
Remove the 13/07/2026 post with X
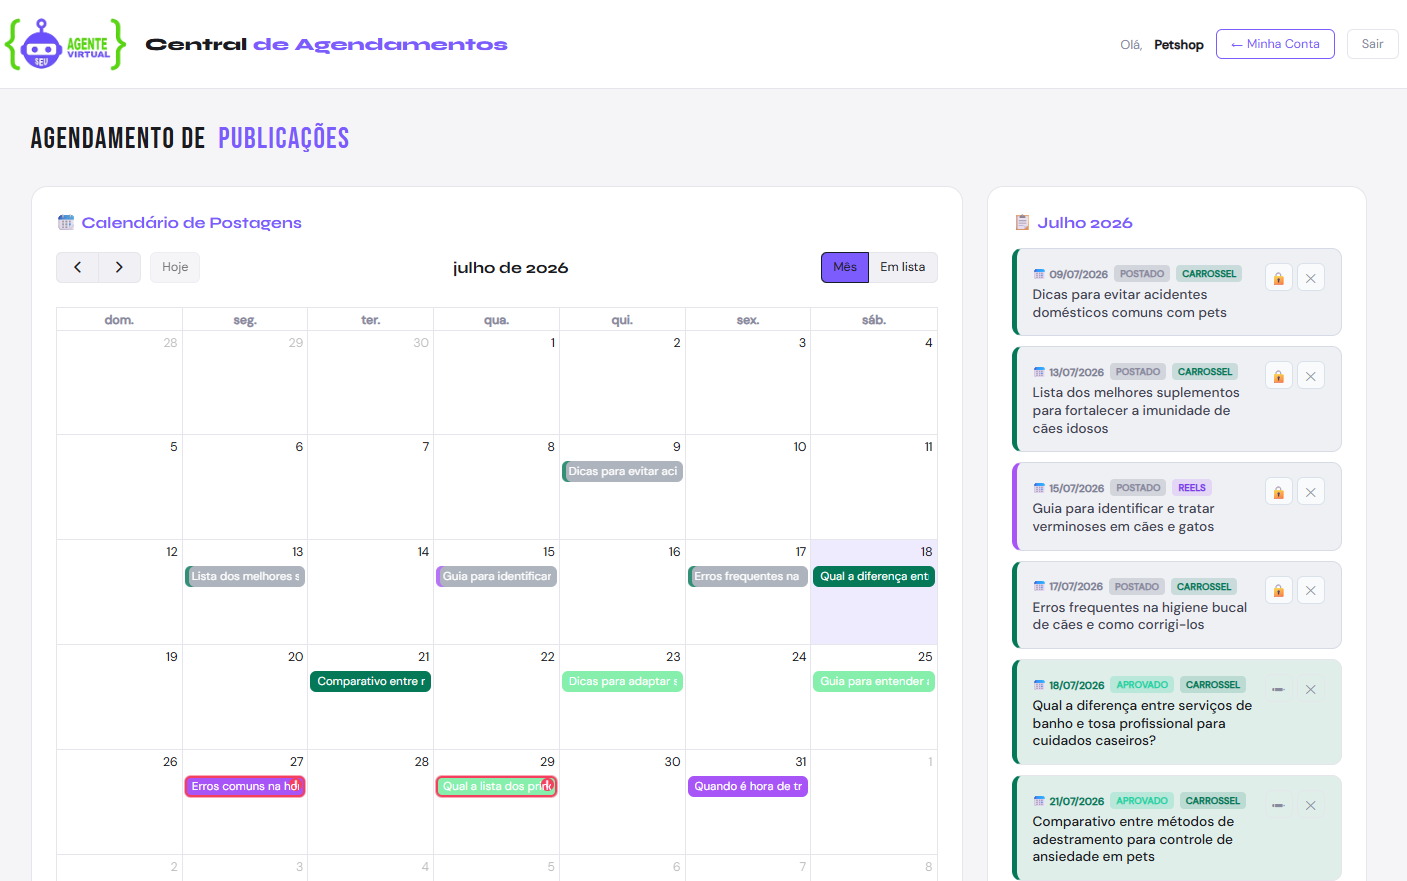coord(1310,376)
